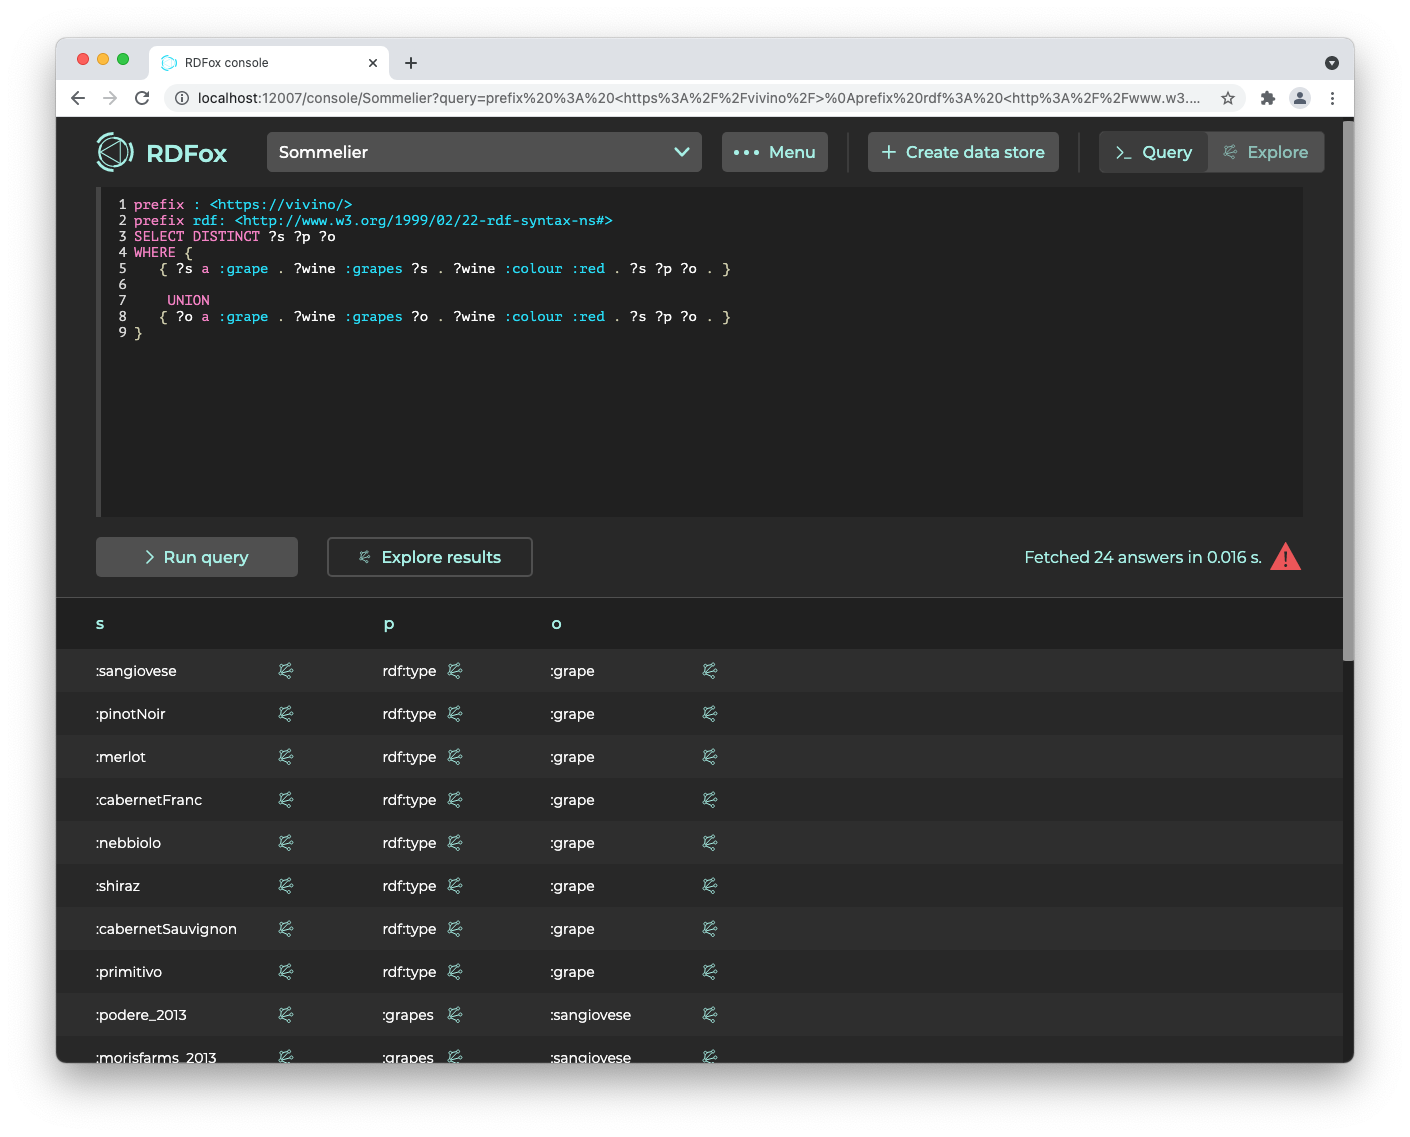Click the RDFox logo
1410x1137 pixels.
pos(162,152)
